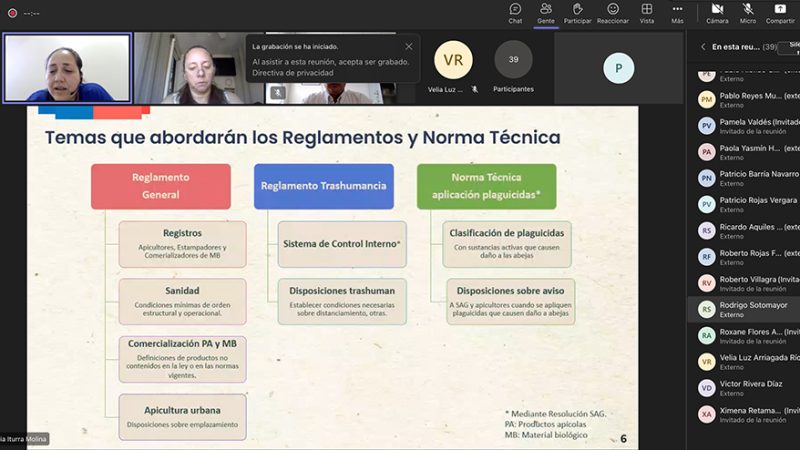Toggle the Cámara on or off

717,13
